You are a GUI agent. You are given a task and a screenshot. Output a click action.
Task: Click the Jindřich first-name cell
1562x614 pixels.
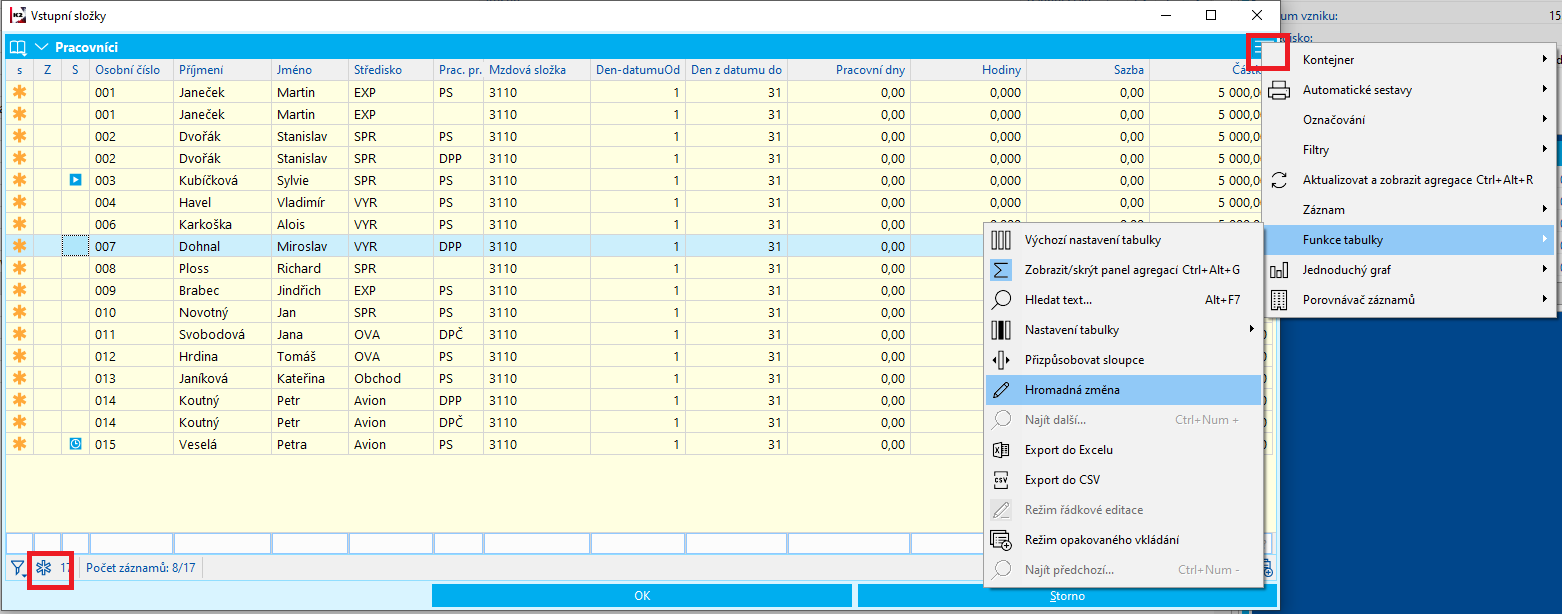pos(310,290)
